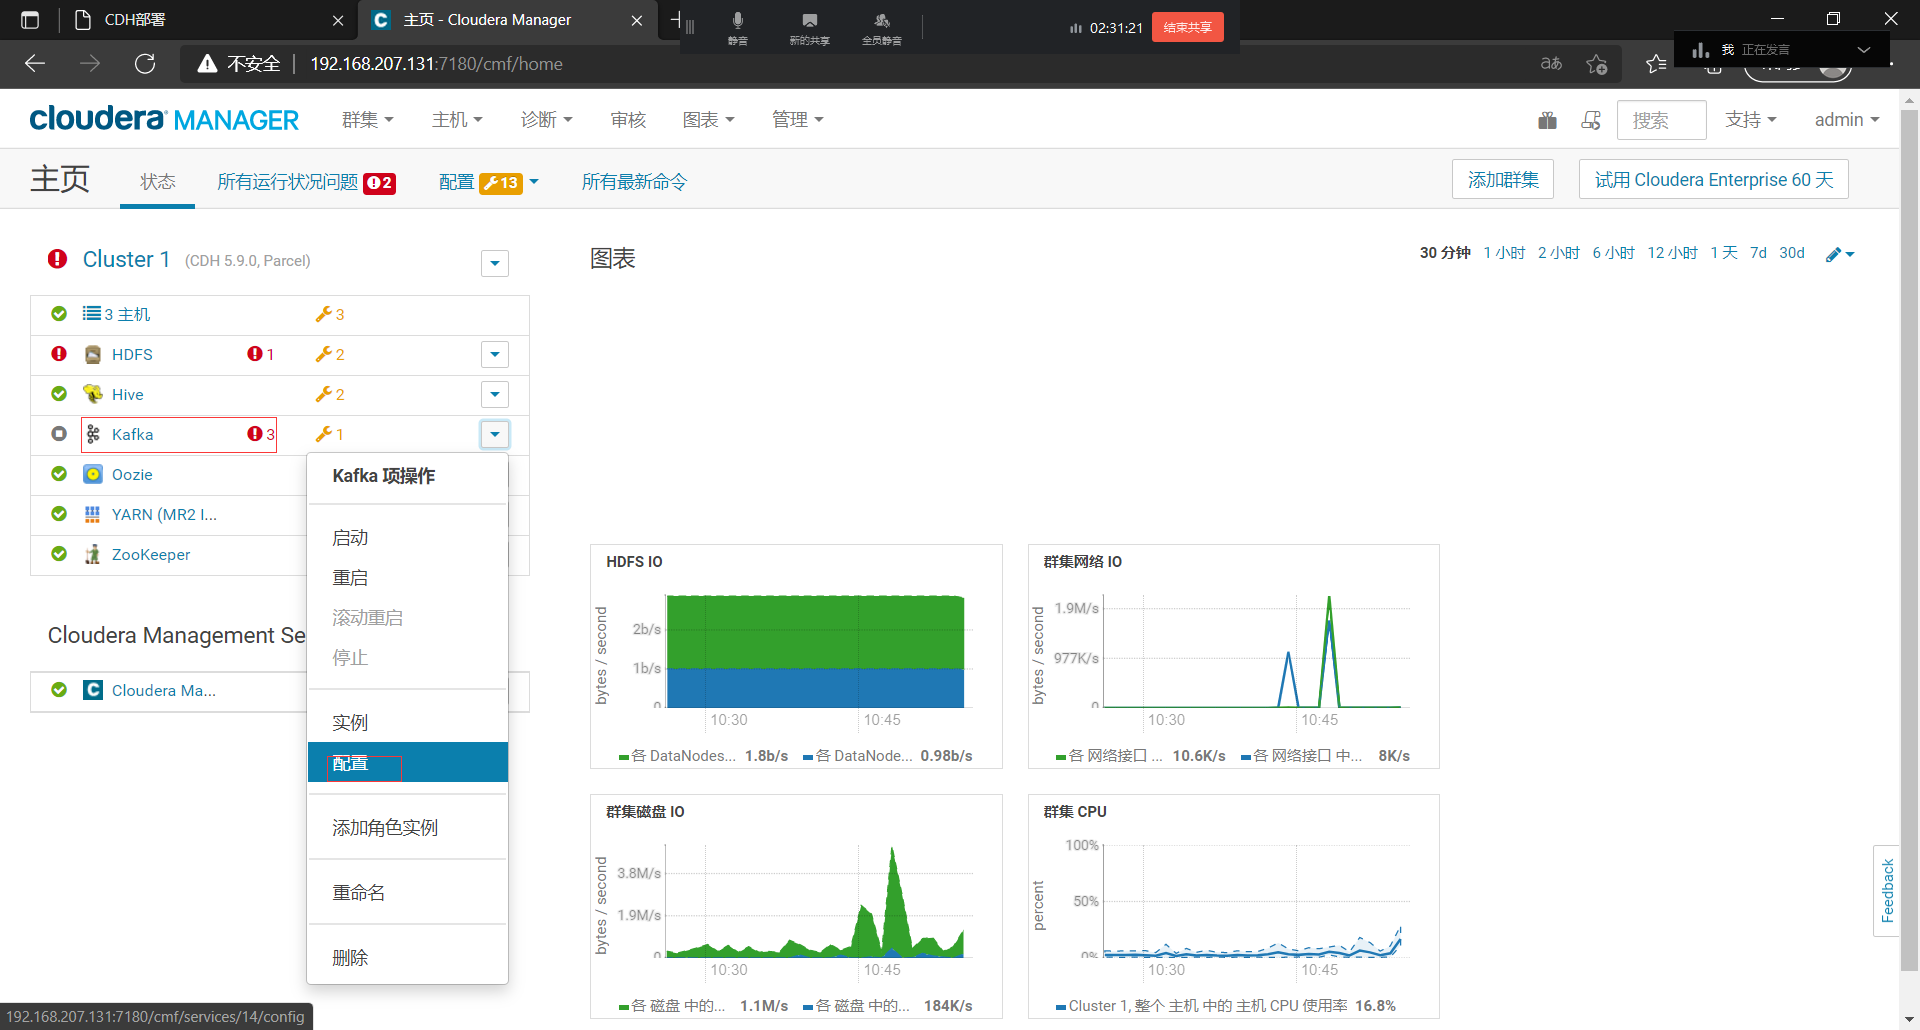Viewport: 1920px width, 1030px height.
Task: Click the ZooKeeper service icon
Action: click(x=93, y=554)
